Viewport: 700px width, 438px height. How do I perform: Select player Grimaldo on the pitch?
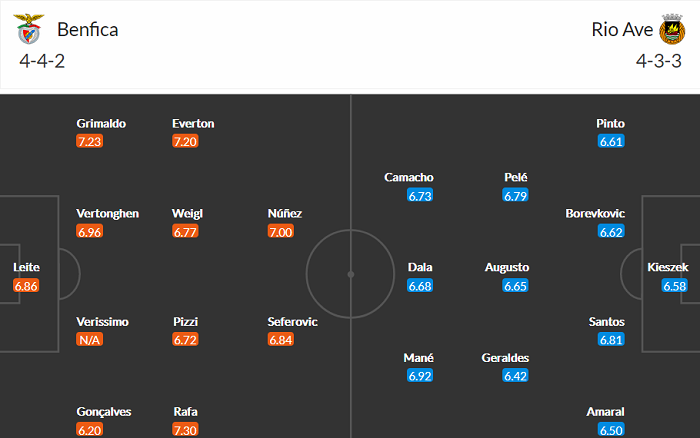[x=101, y=124]
